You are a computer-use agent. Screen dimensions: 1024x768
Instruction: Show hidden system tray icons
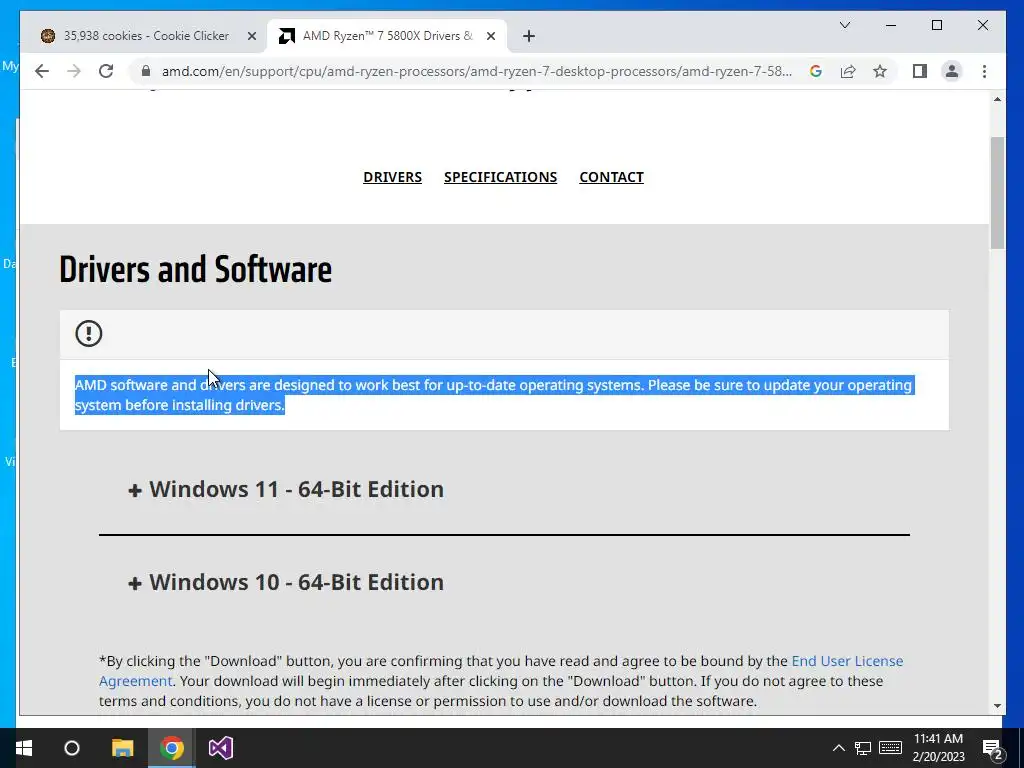[839, 748]
